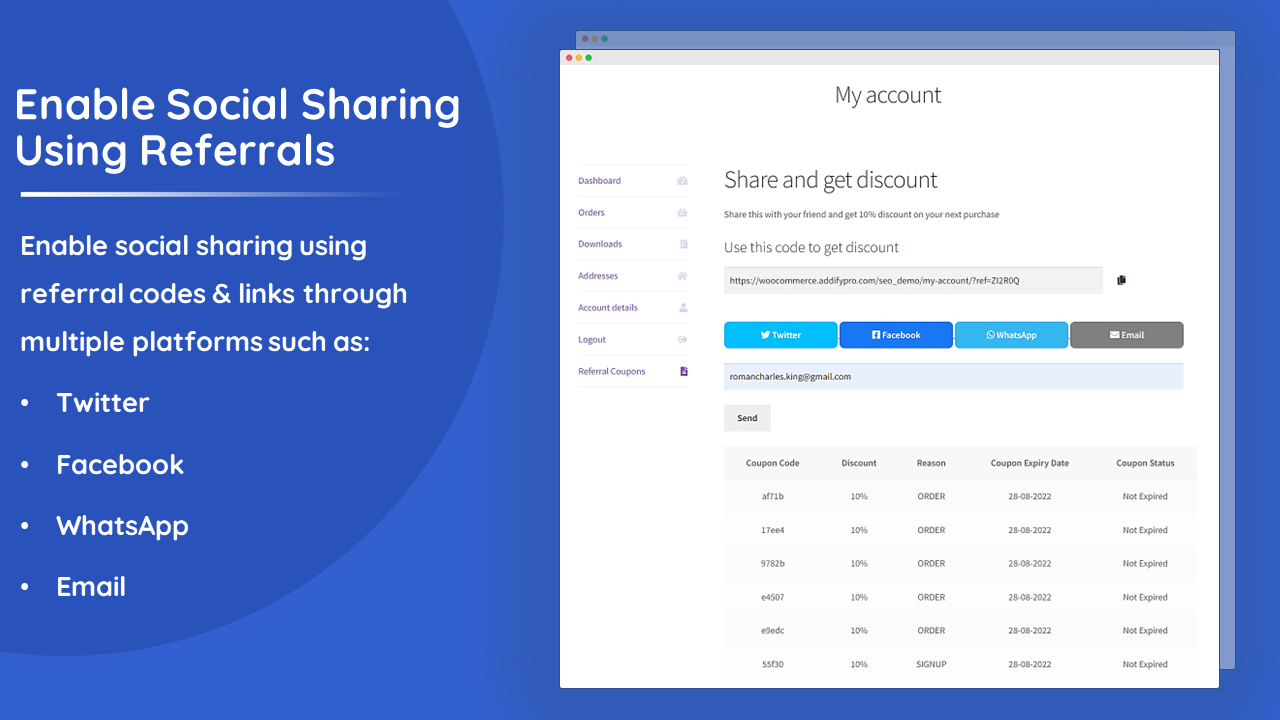Select coupon code af71b in the table

click(x=772, y=496)
